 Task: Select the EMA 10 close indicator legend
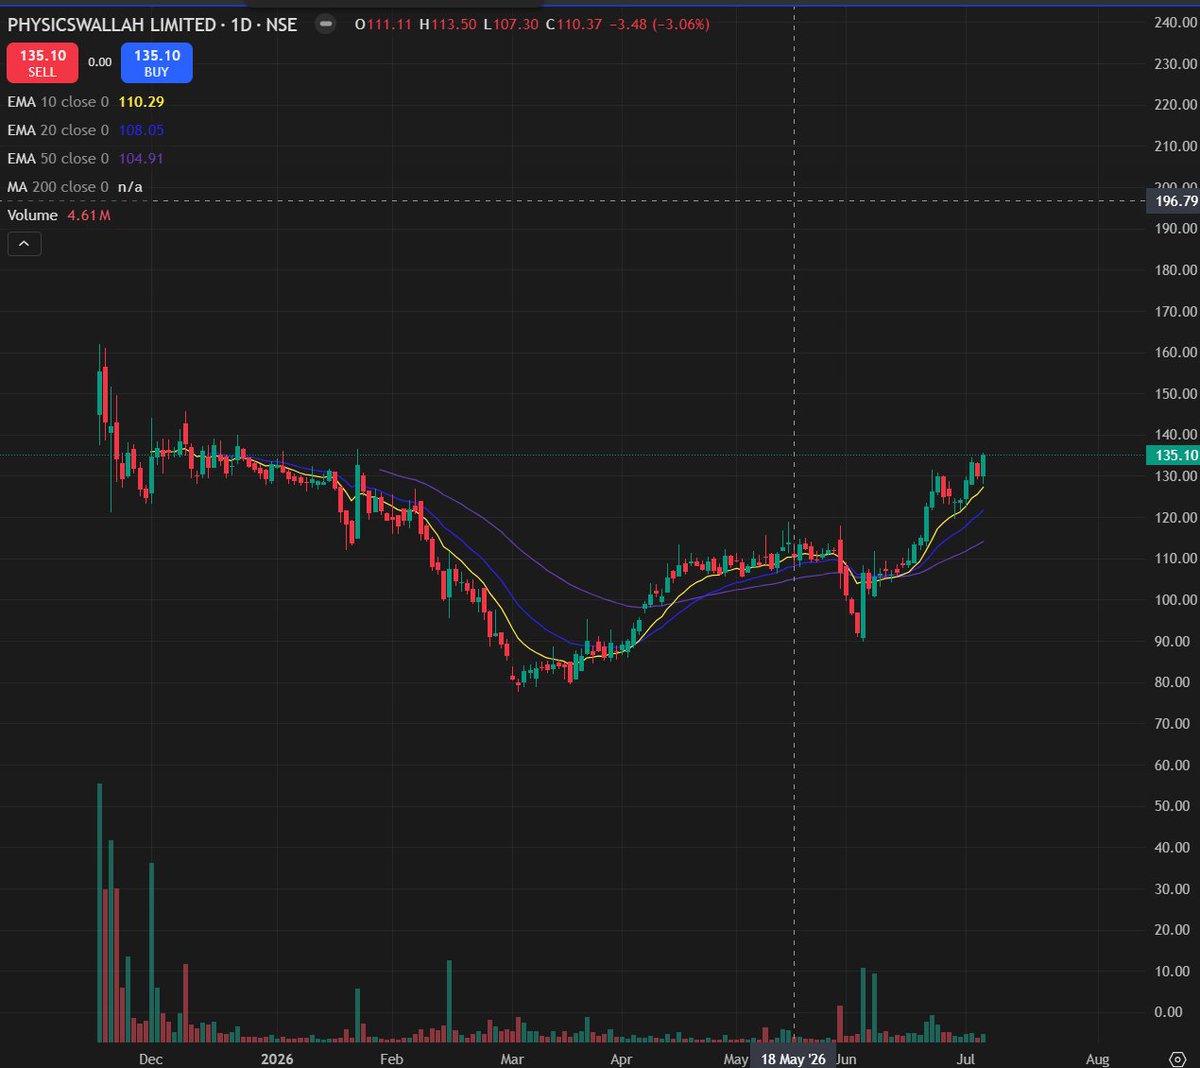tap(58, 102)
